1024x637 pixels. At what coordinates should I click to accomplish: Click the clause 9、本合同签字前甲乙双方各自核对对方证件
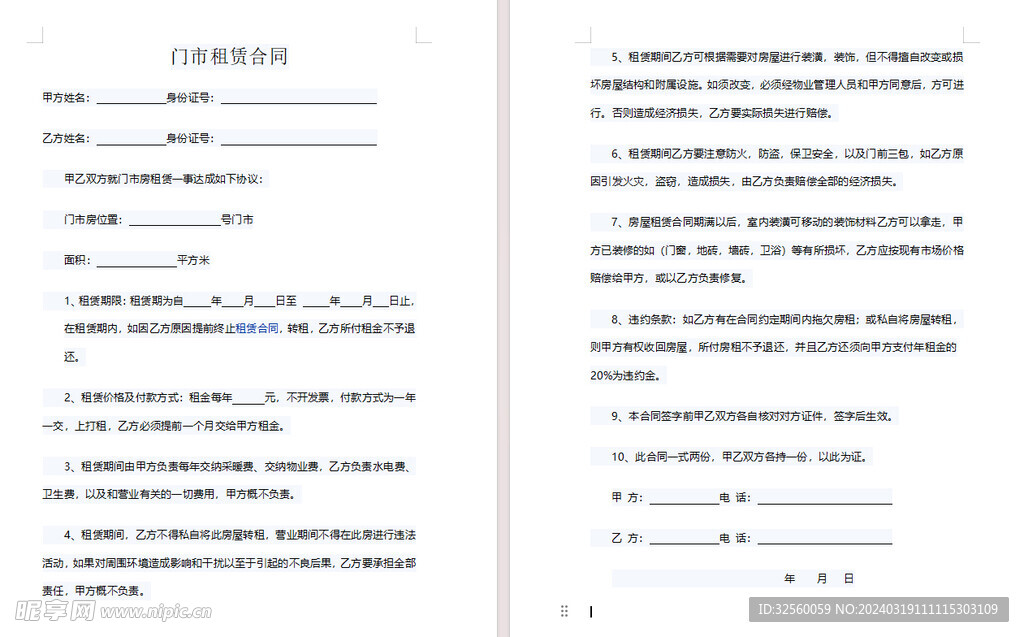(x=752, y=416)
